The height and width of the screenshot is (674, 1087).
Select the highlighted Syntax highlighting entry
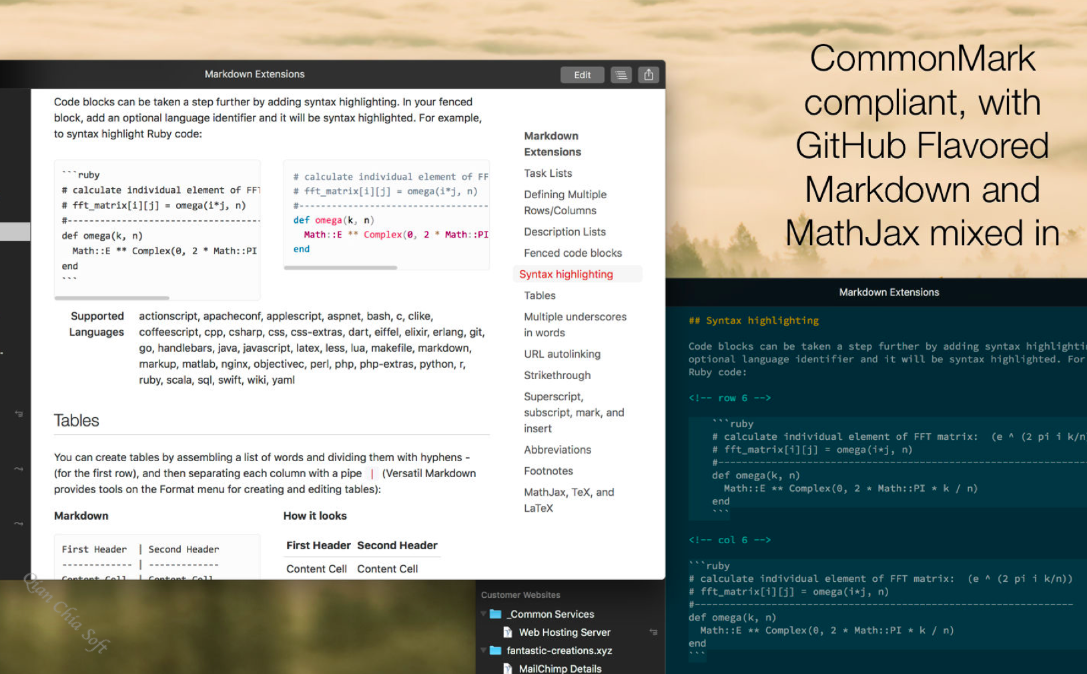577,274
